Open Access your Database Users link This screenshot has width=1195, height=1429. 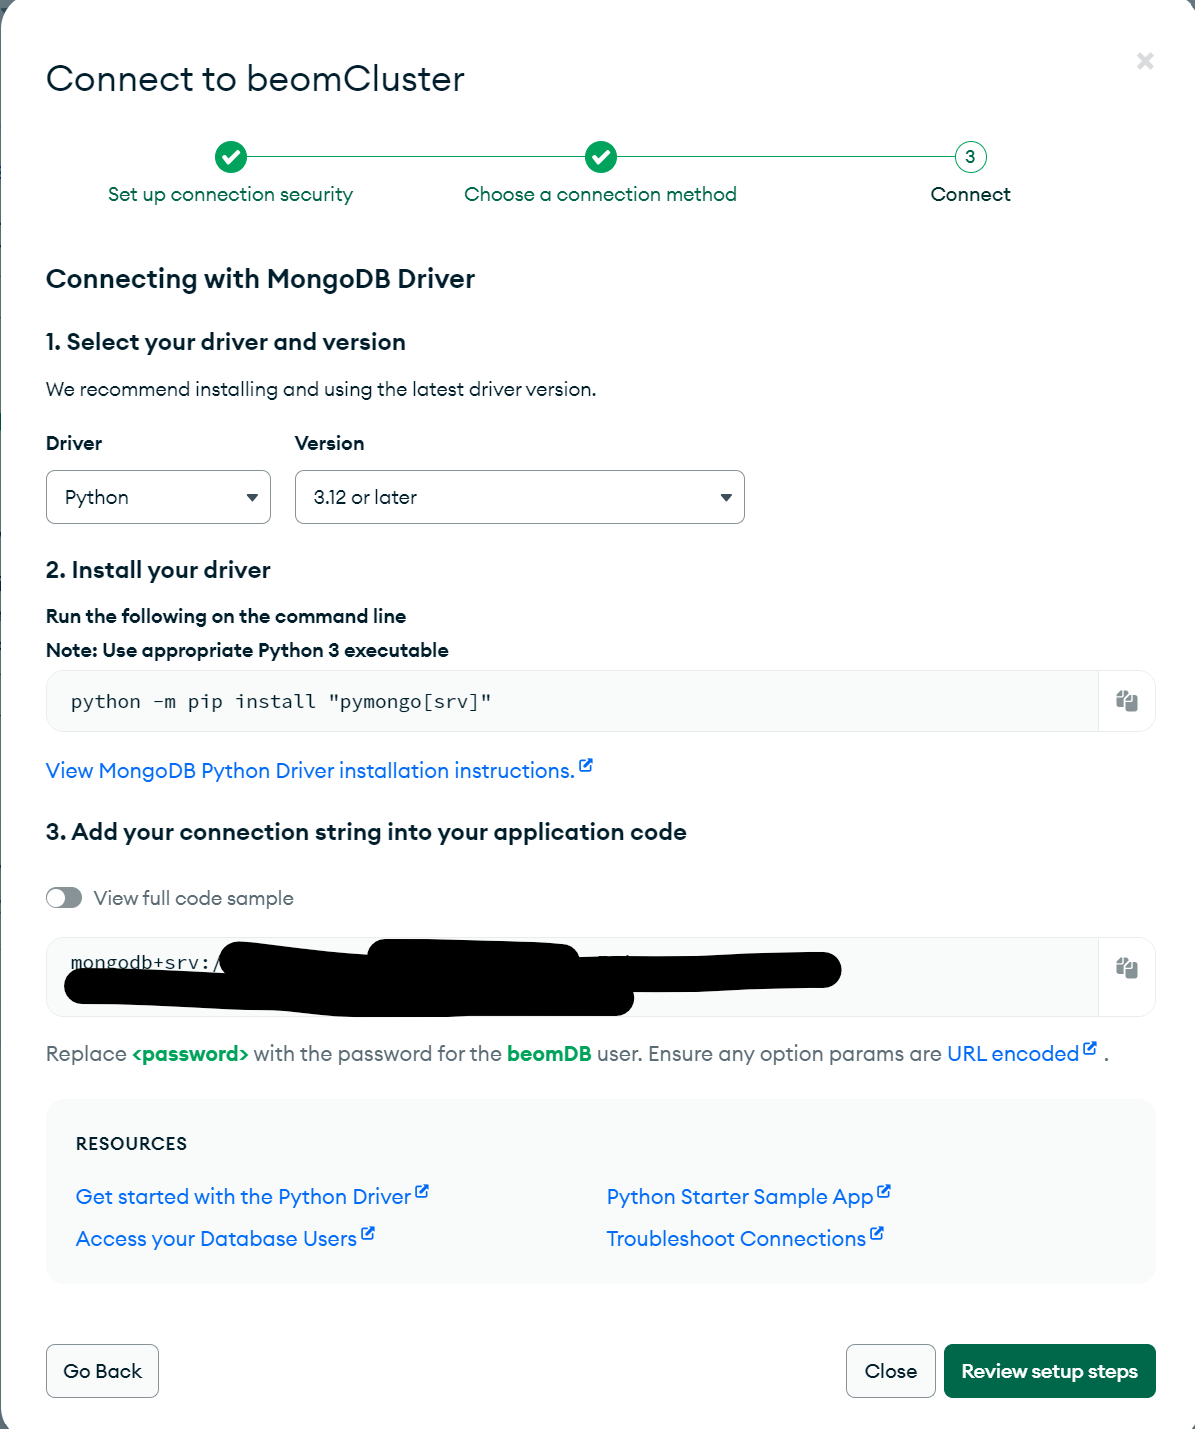(x=216, y=1239)
